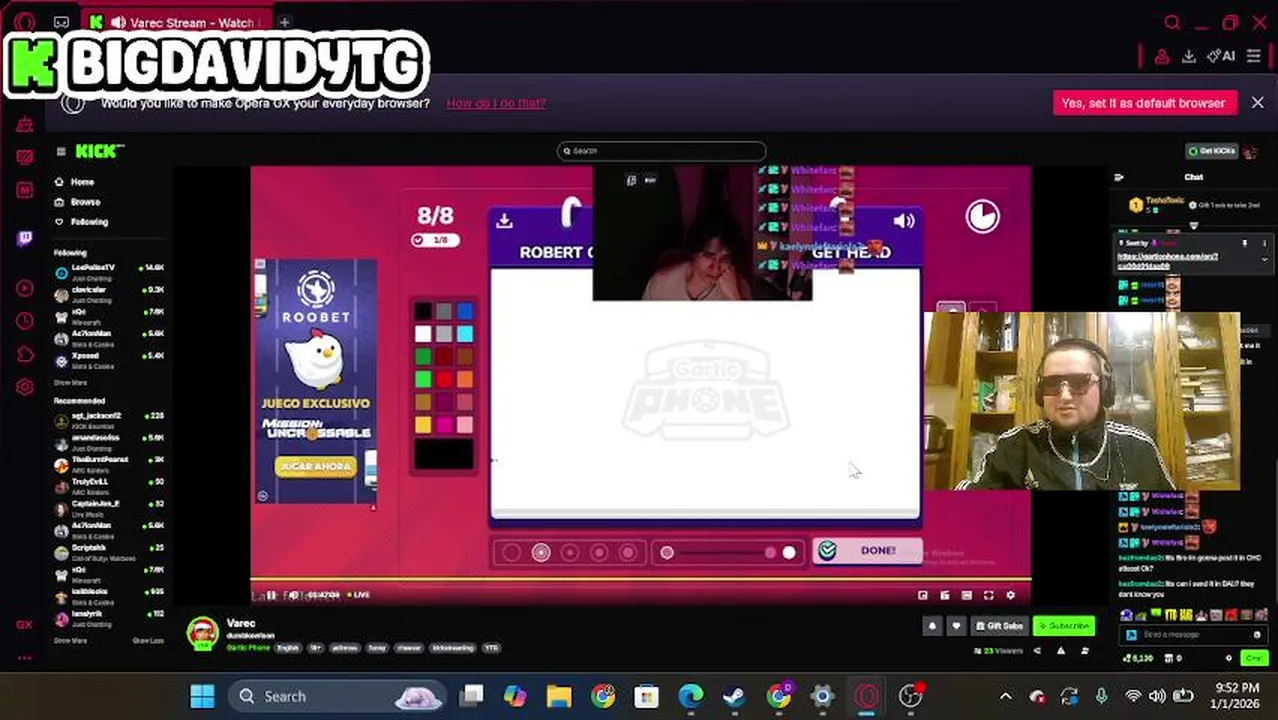Switch to the Varec Stream tab
Viewport: 1278px width, 720px height.
pyautogui.click(x=177, y=22)
